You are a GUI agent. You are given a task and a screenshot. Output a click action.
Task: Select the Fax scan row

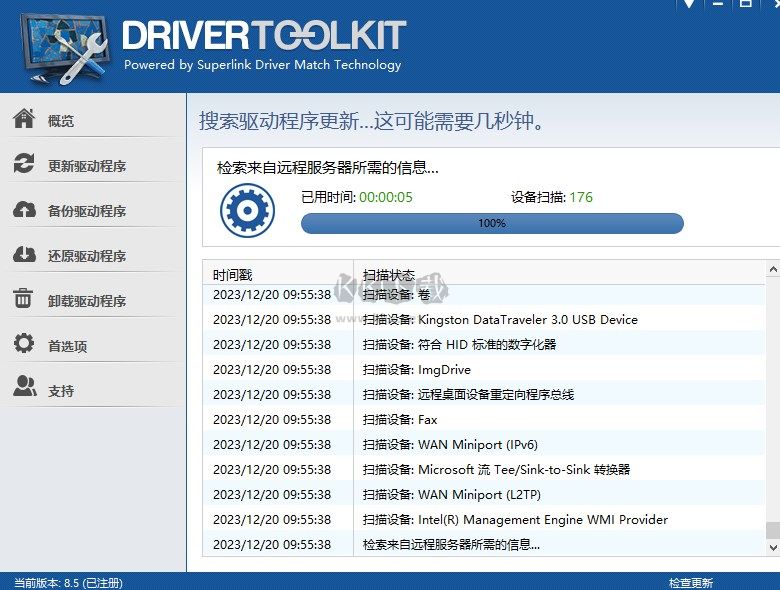(484, 419)
